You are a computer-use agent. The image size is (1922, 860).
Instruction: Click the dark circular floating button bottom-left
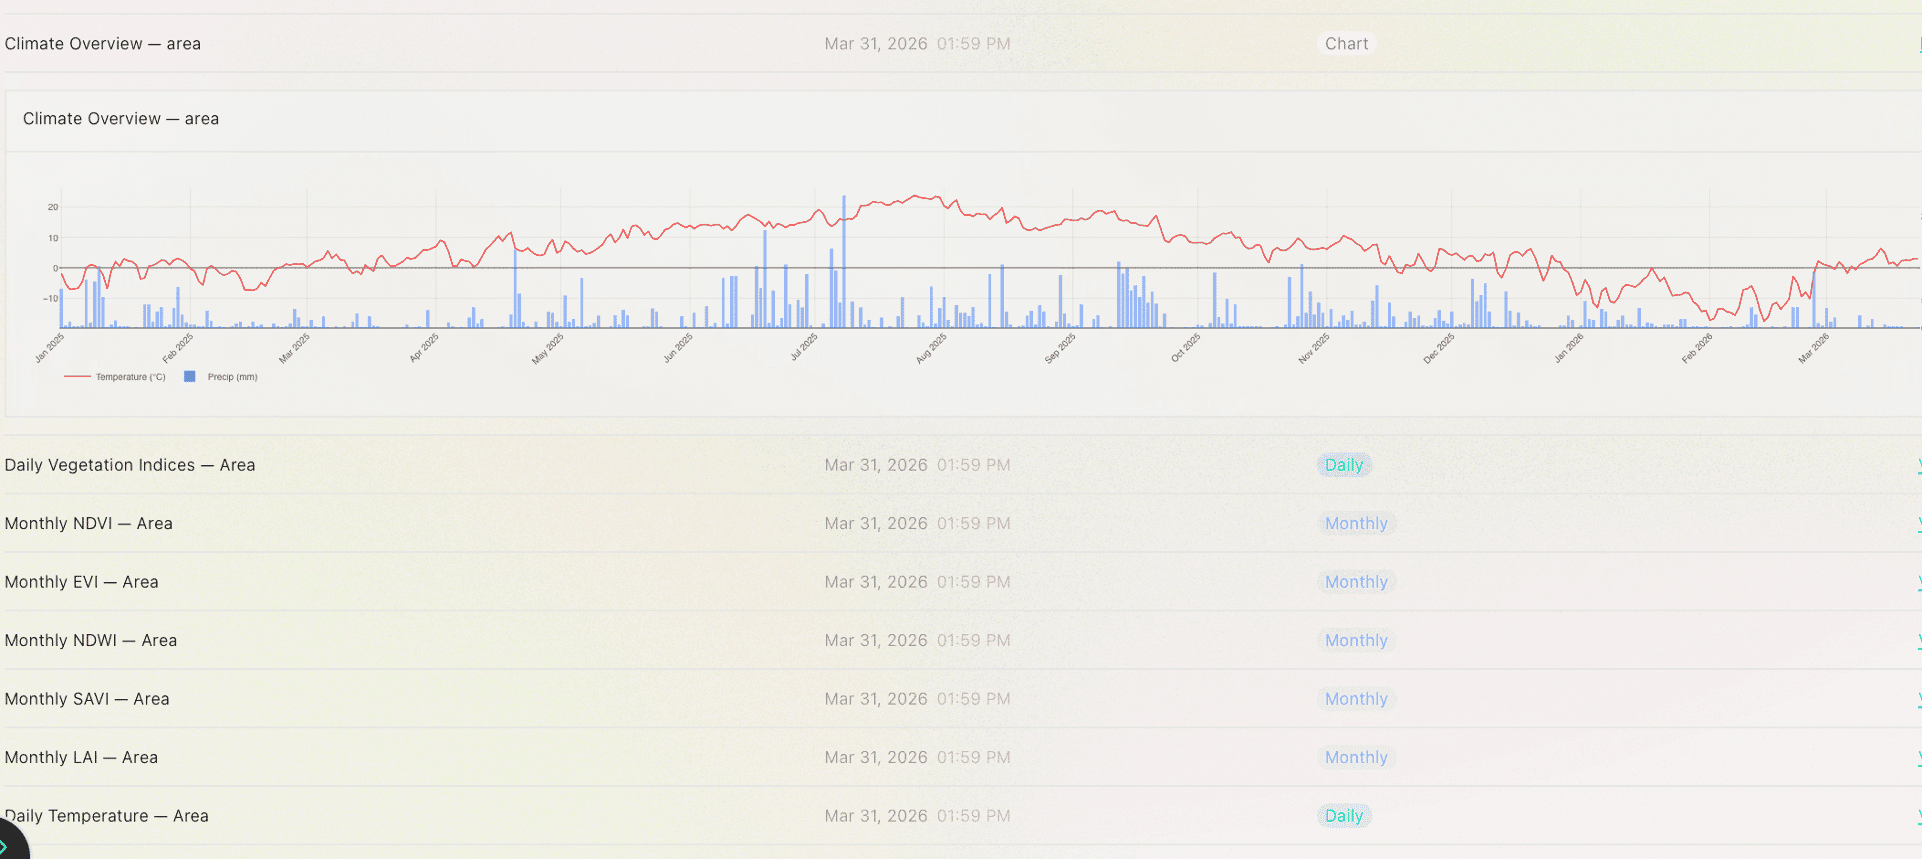pos(8,845)
